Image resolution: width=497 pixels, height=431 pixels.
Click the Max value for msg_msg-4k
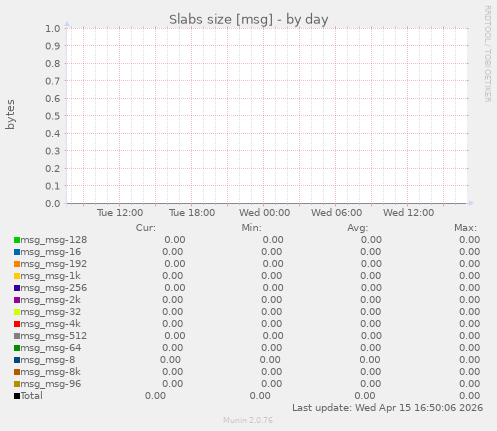coord(470,324)
